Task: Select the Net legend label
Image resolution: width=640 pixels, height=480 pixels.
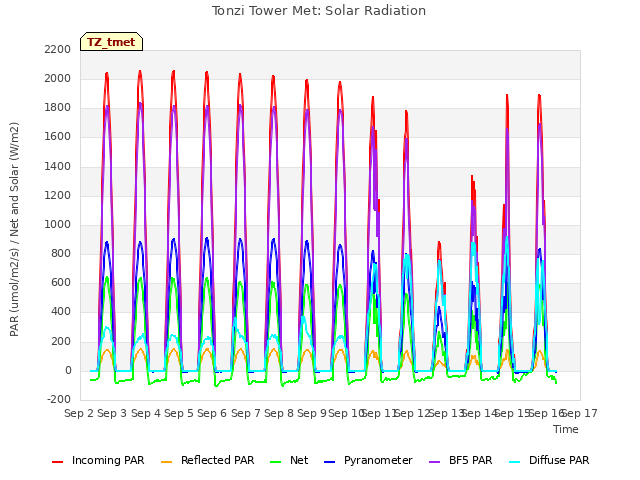Action: (x=299, y=460)
